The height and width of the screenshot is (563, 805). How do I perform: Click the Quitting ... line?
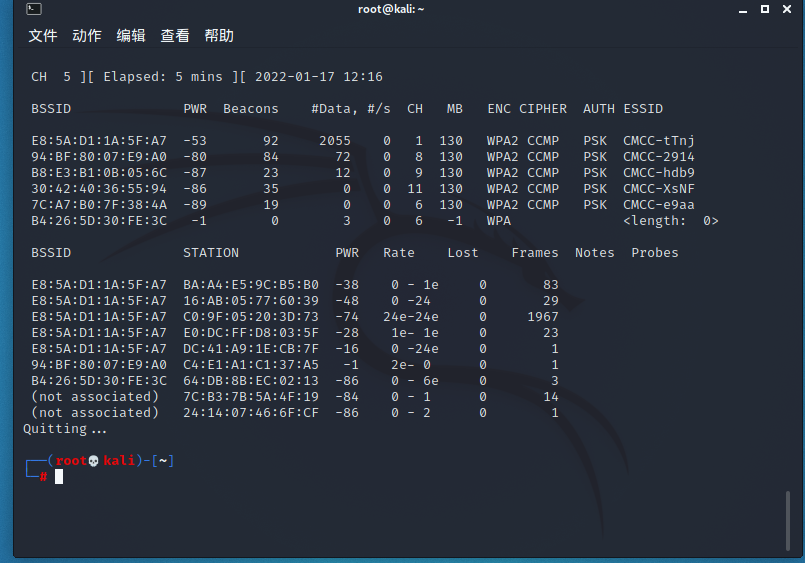[x=65, y=429]
